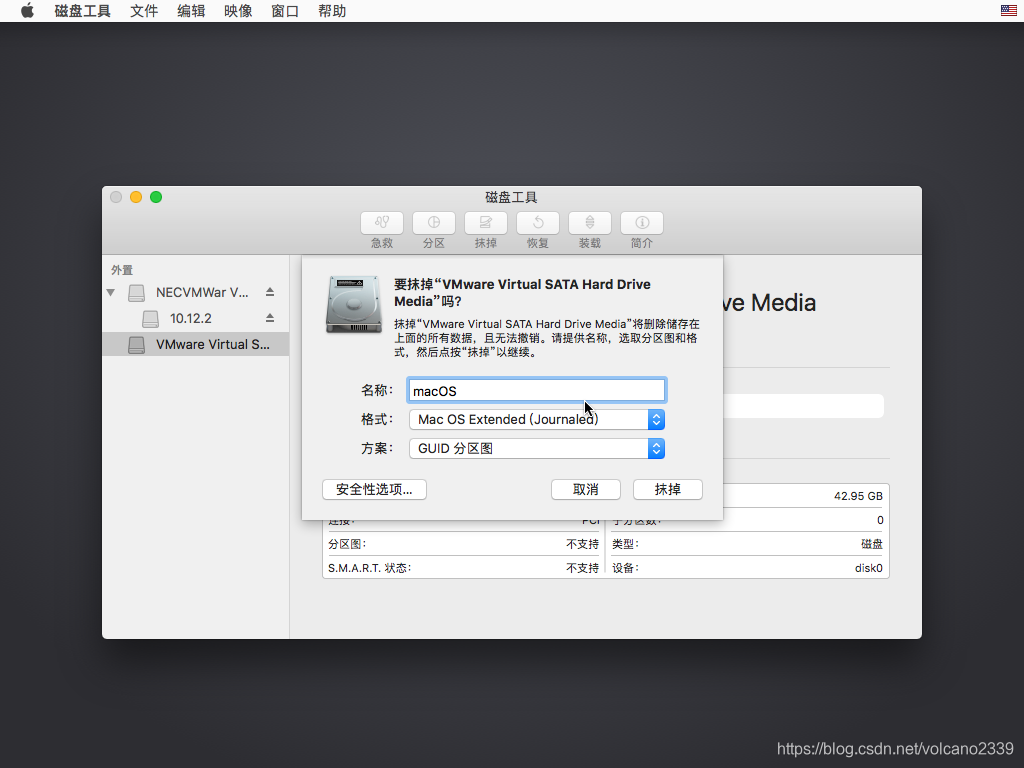Select the 10.12.2 volume row
The height and width of the screenshot is (768, 1024).
[x=196, y=319]
